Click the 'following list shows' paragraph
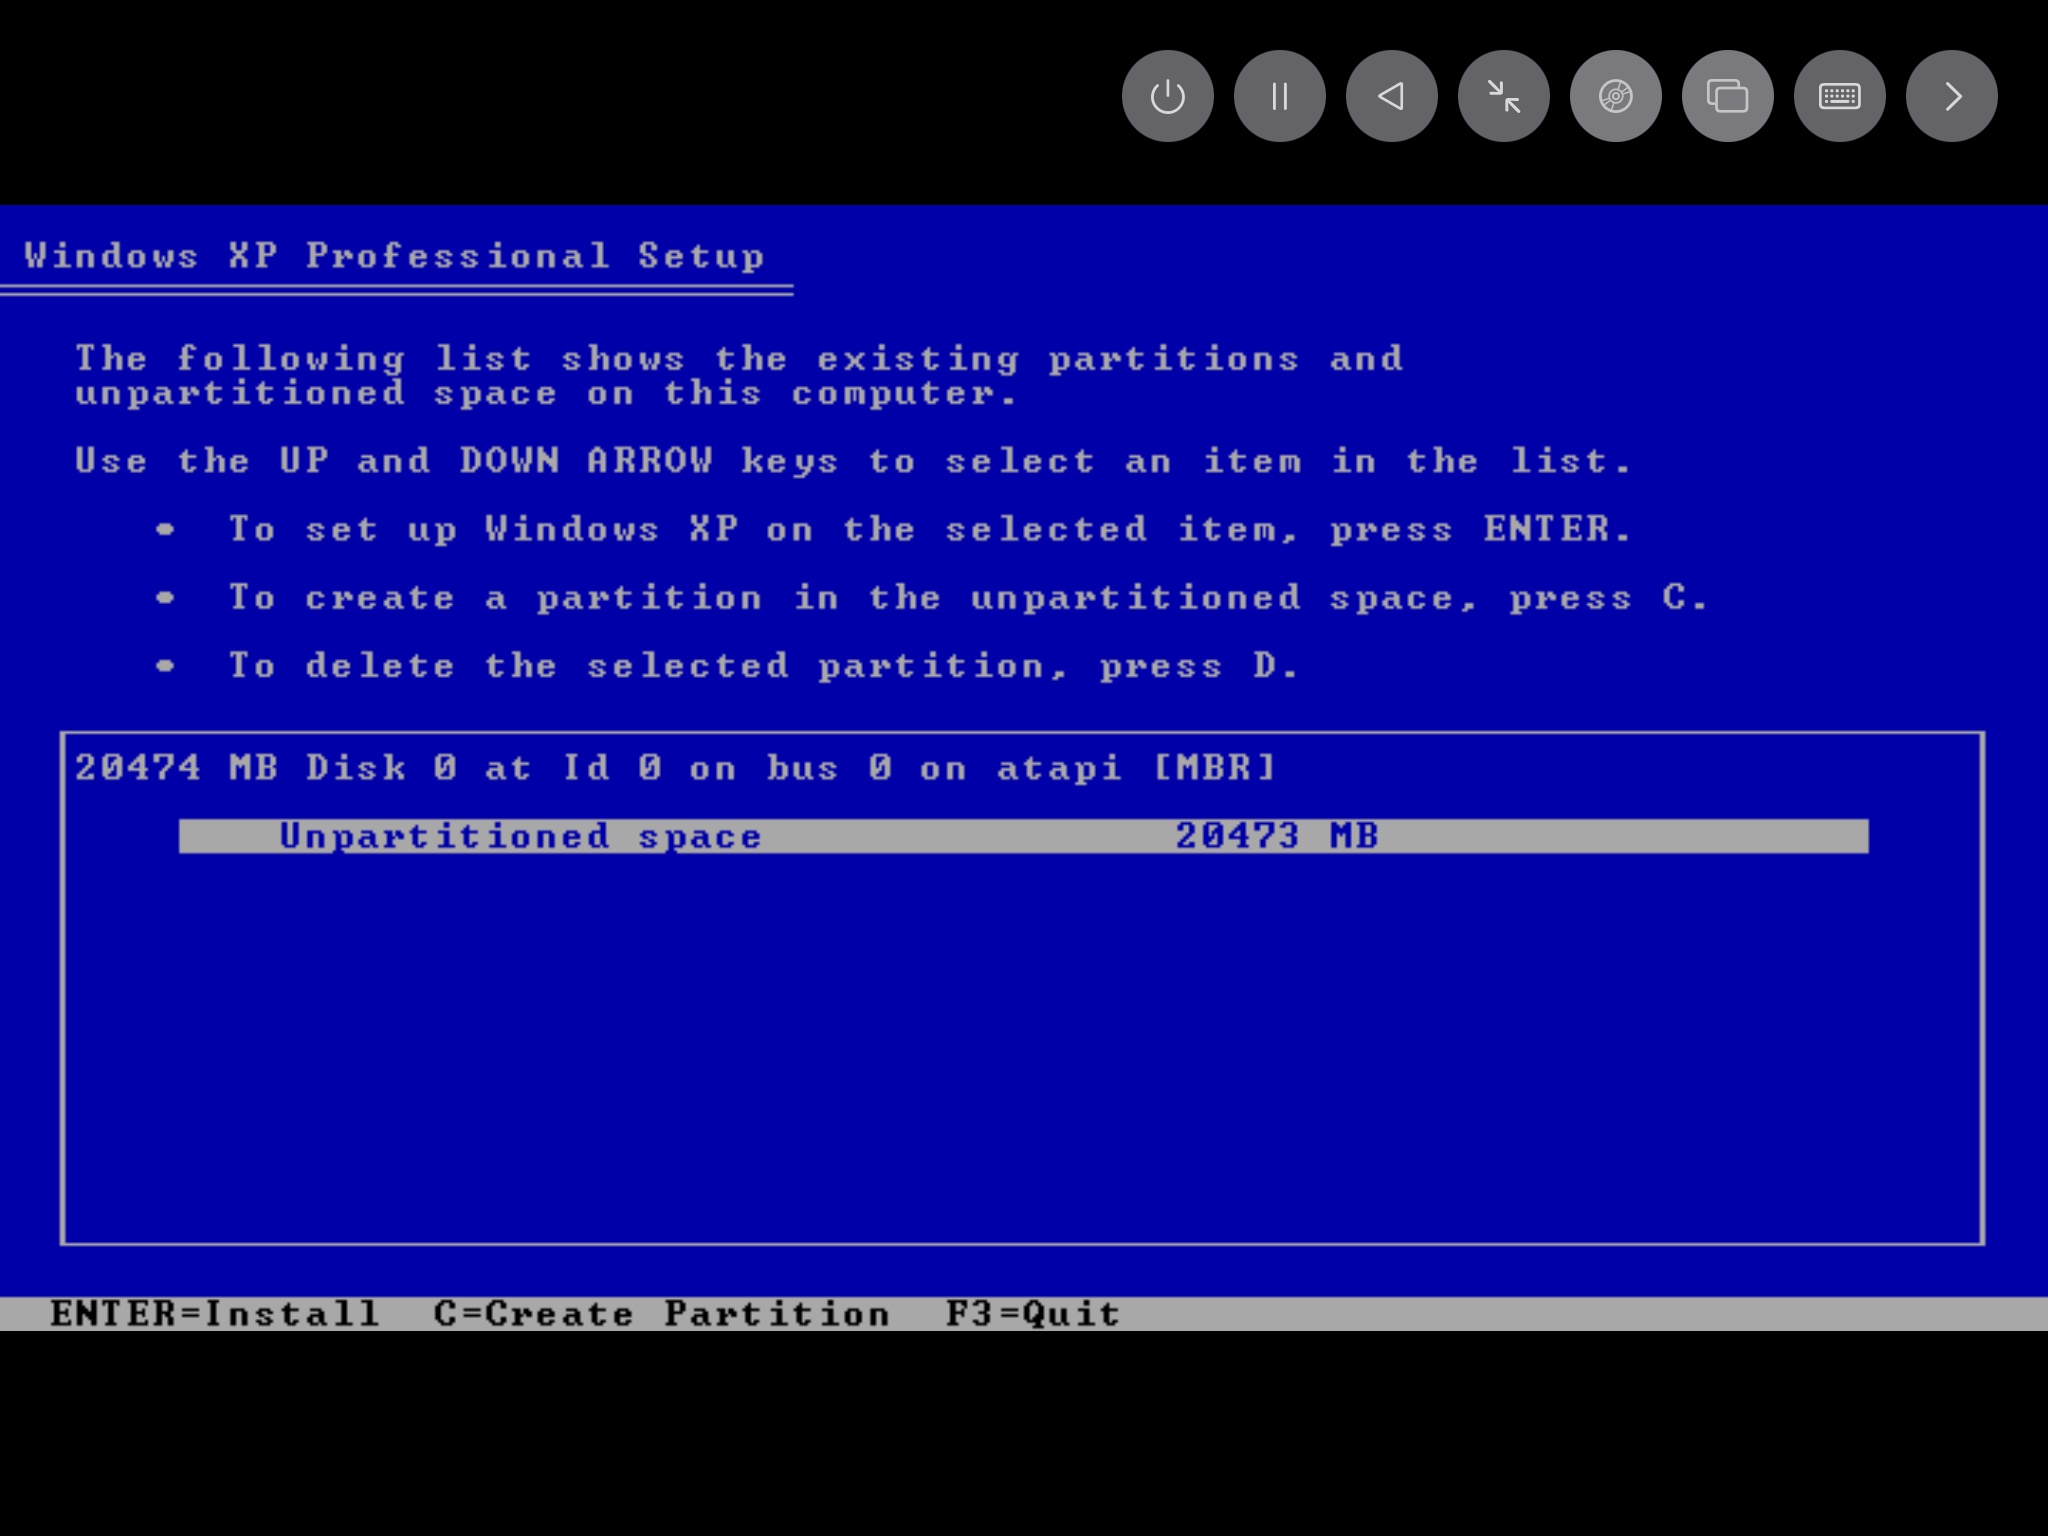 point(739,376)
